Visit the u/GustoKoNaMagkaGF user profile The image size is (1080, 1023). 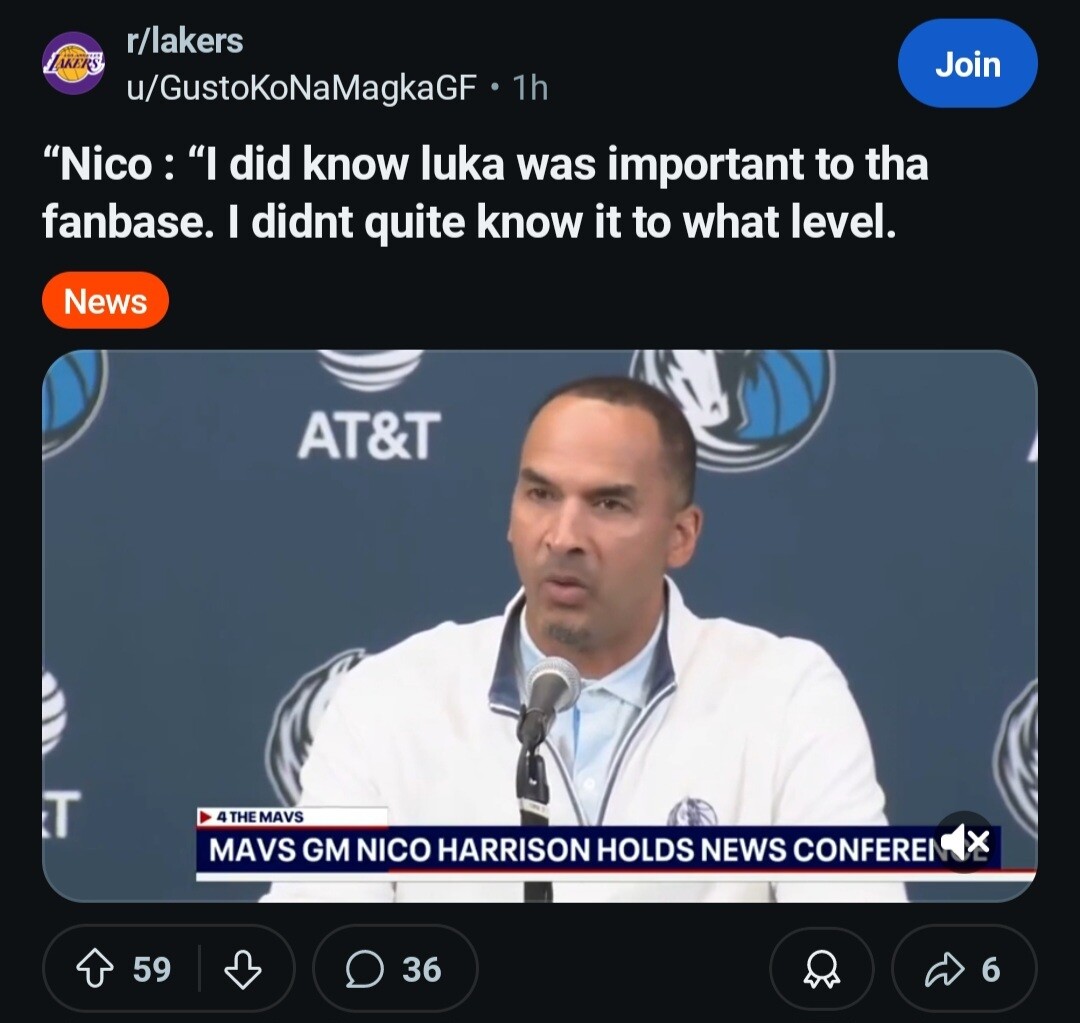click(300, 88)
